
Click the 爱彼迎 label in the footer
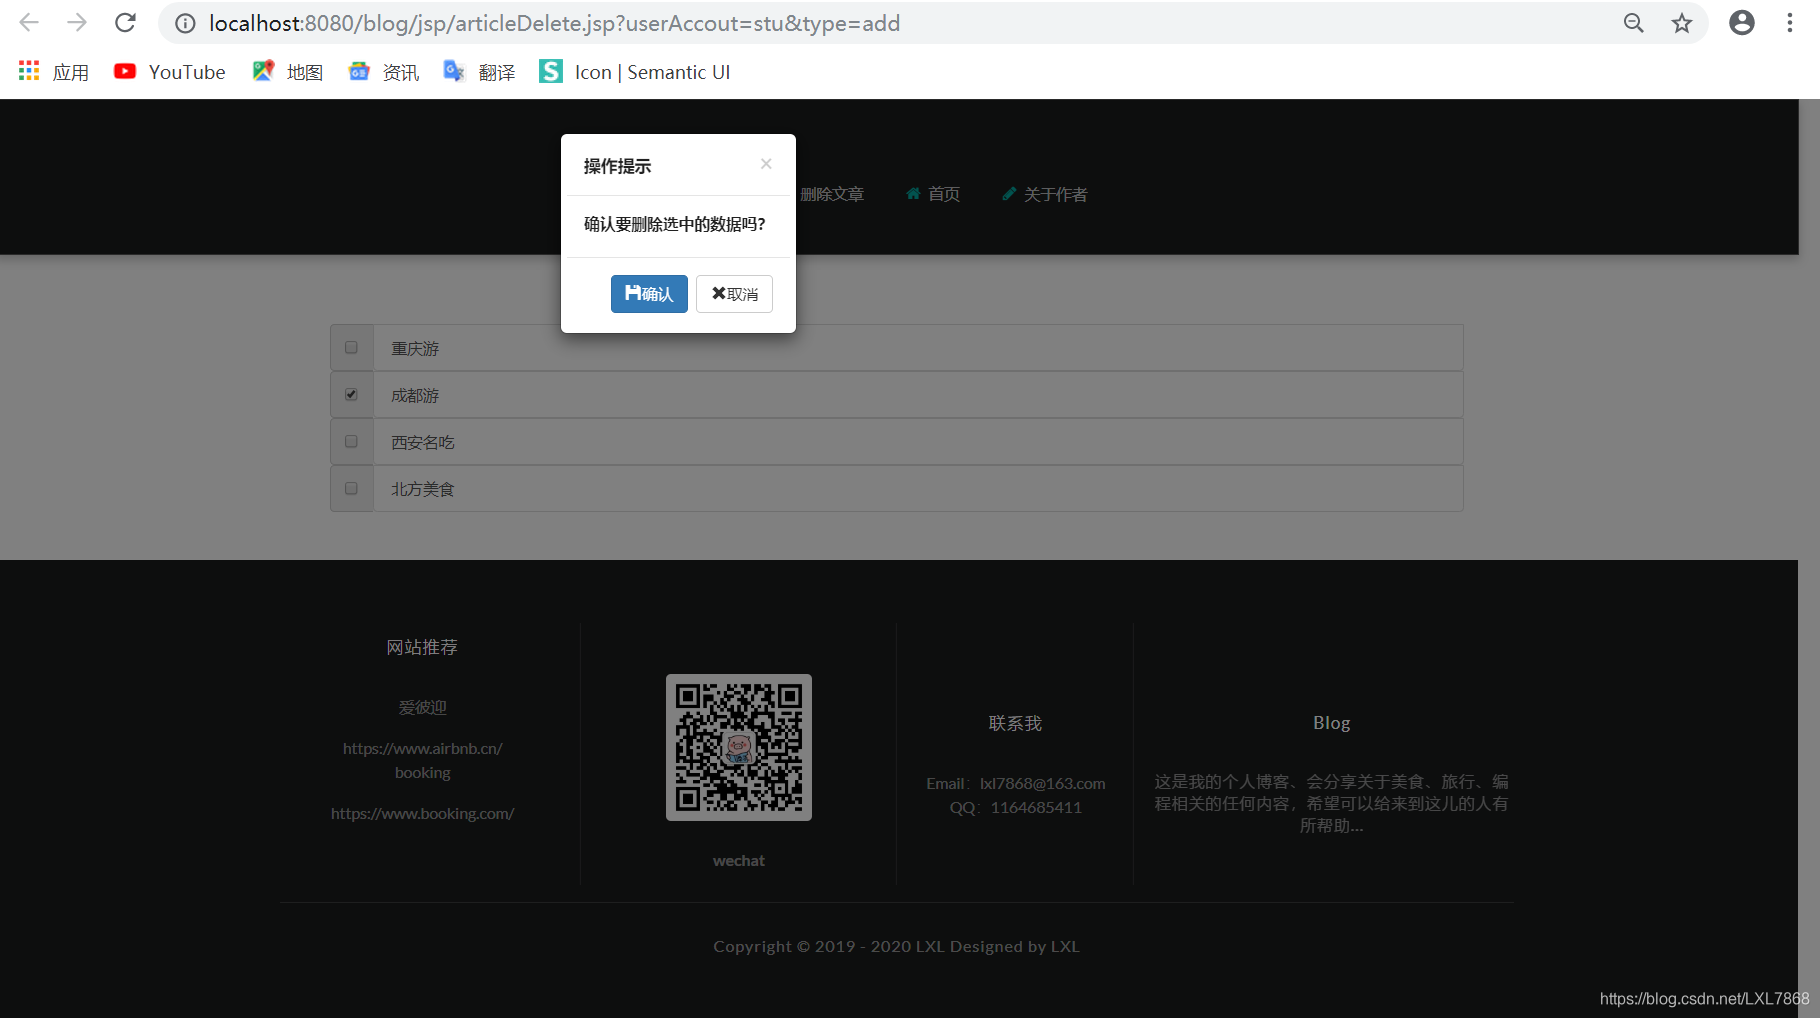pyautogui.click(x=423, y=707)
